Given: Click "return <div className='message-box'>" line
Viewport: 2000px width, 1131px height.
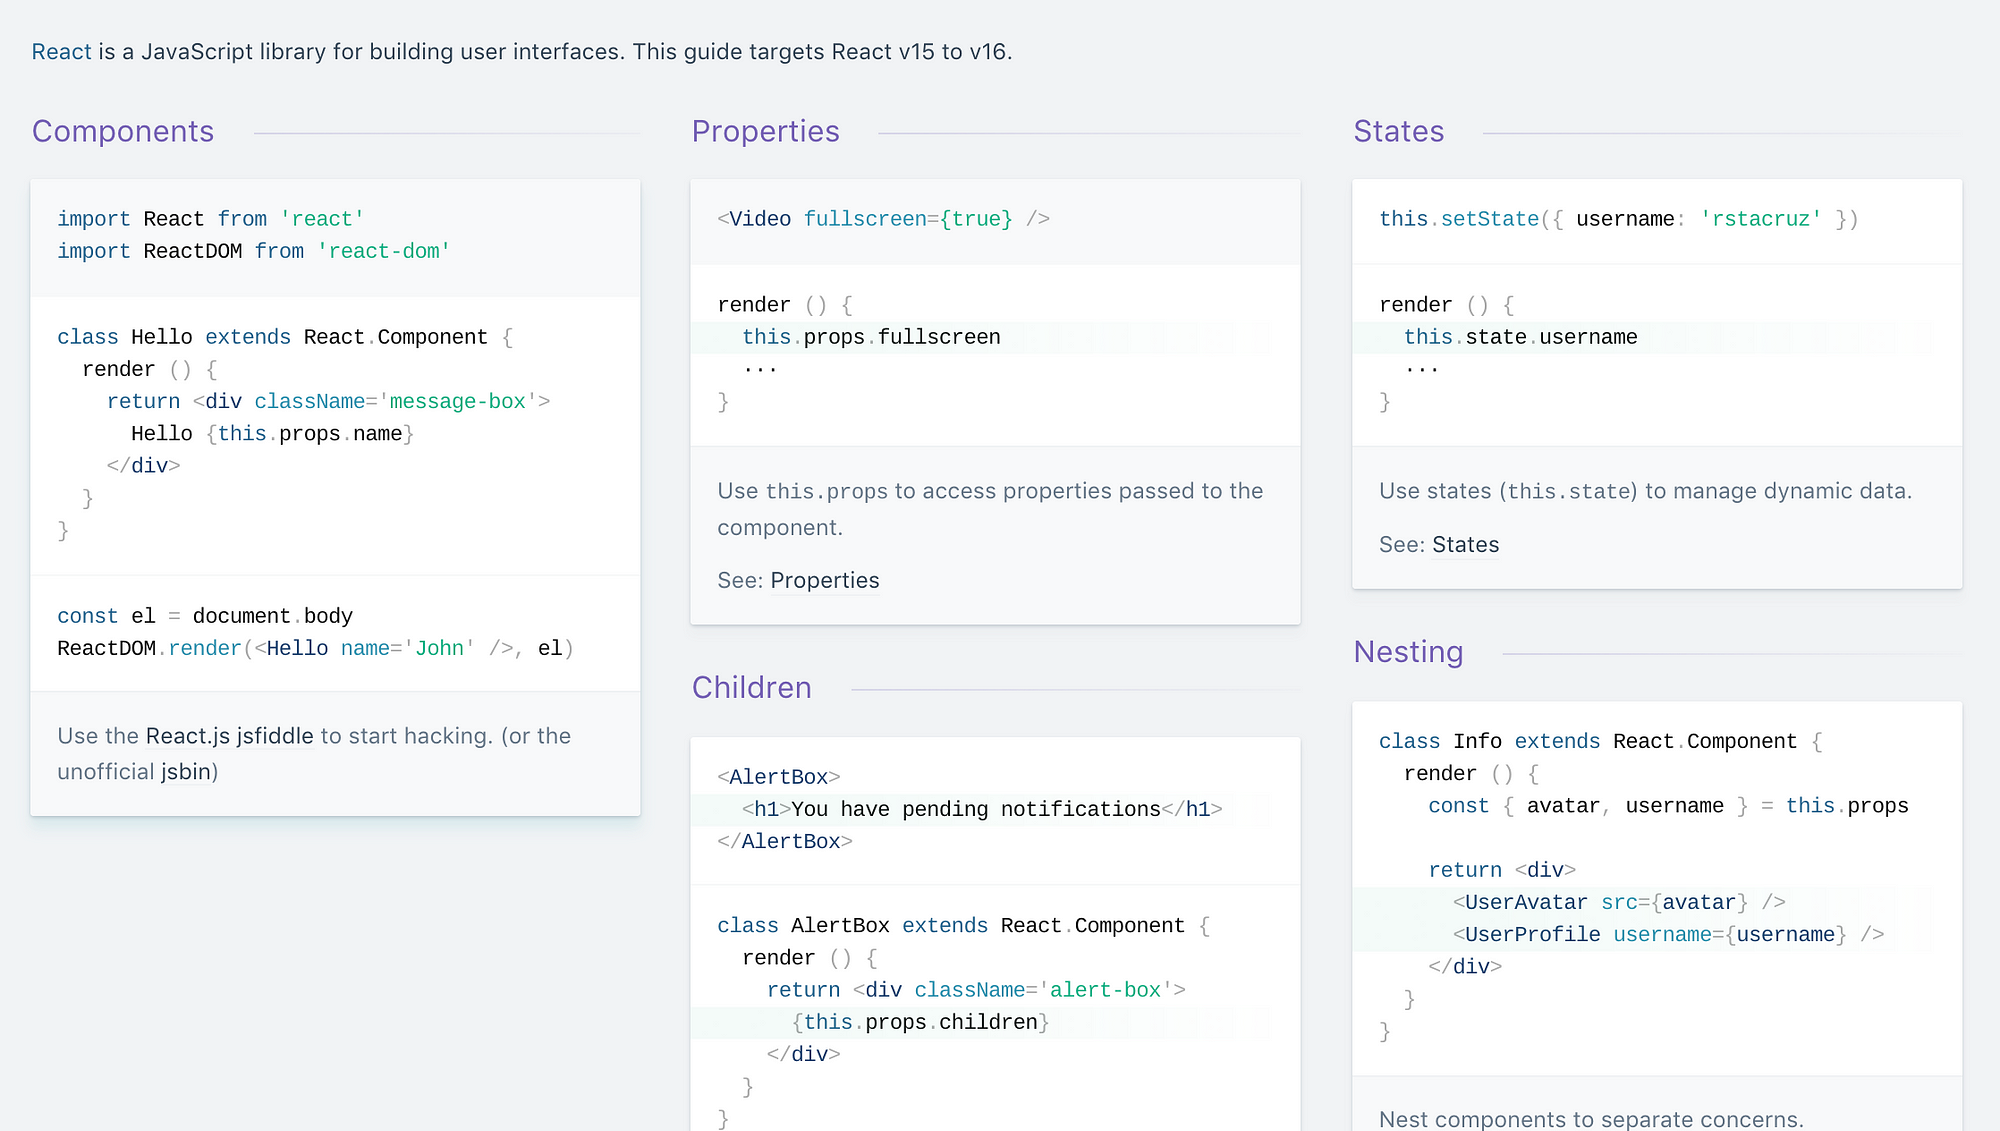Looking at the screenshot, I should tap(328, 401).
